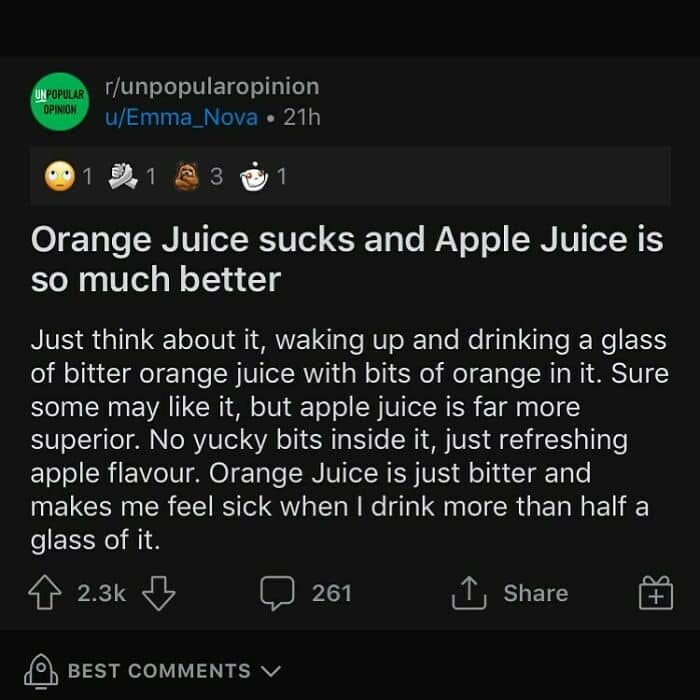700x700 pixels.
Task: Click the awards bar on the post
Action: [350, 176]
